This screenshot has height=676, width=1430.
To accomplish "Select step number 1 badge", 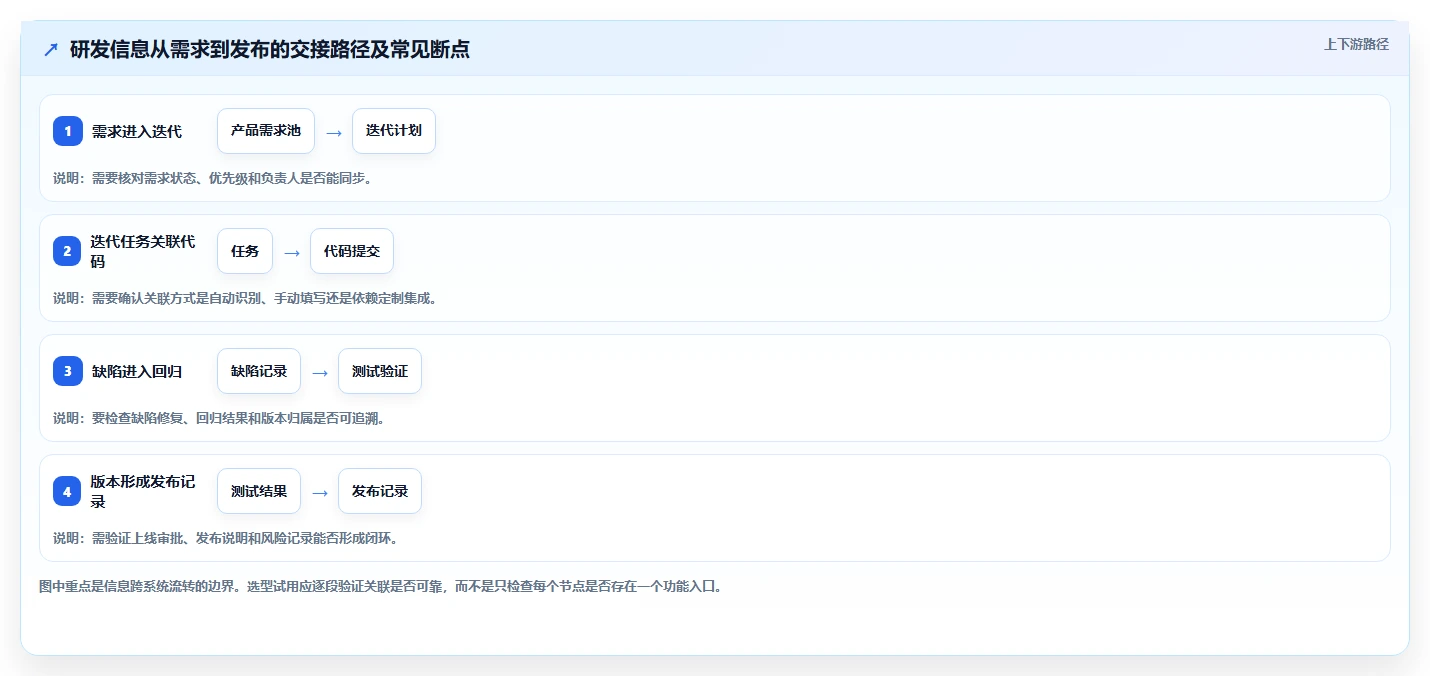I will point(68,131).
